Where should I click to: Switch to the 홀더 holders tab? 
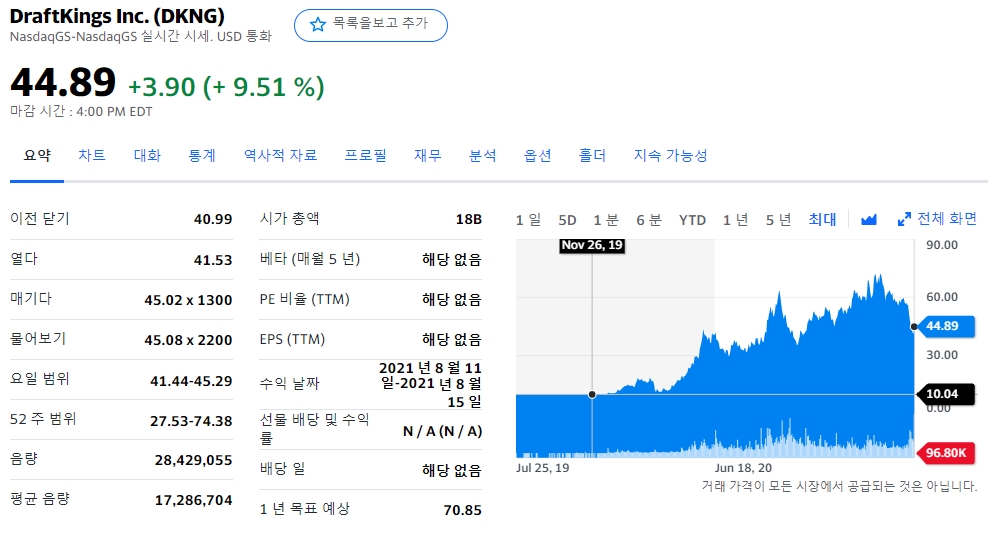click(x=592, y=156)
